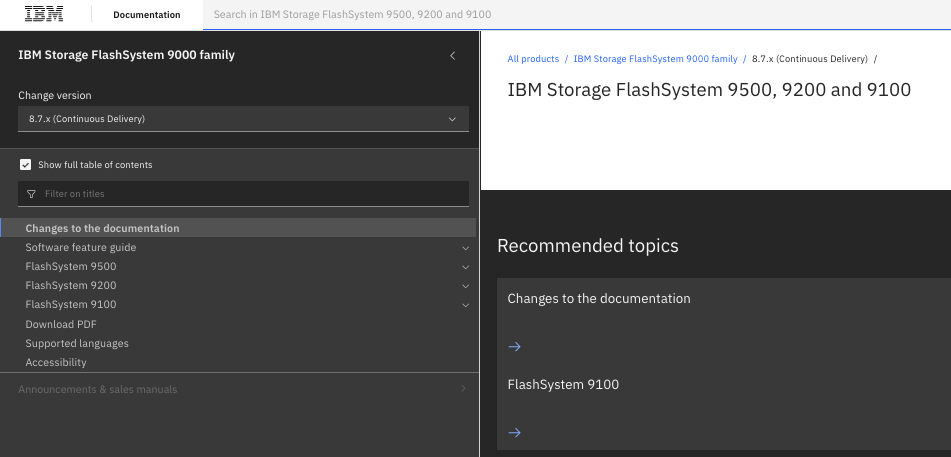The width and height of the screenshot is (951, 457).
Task: Expand FlashSystem 9500 tree chevron
Action: point(465,267)
